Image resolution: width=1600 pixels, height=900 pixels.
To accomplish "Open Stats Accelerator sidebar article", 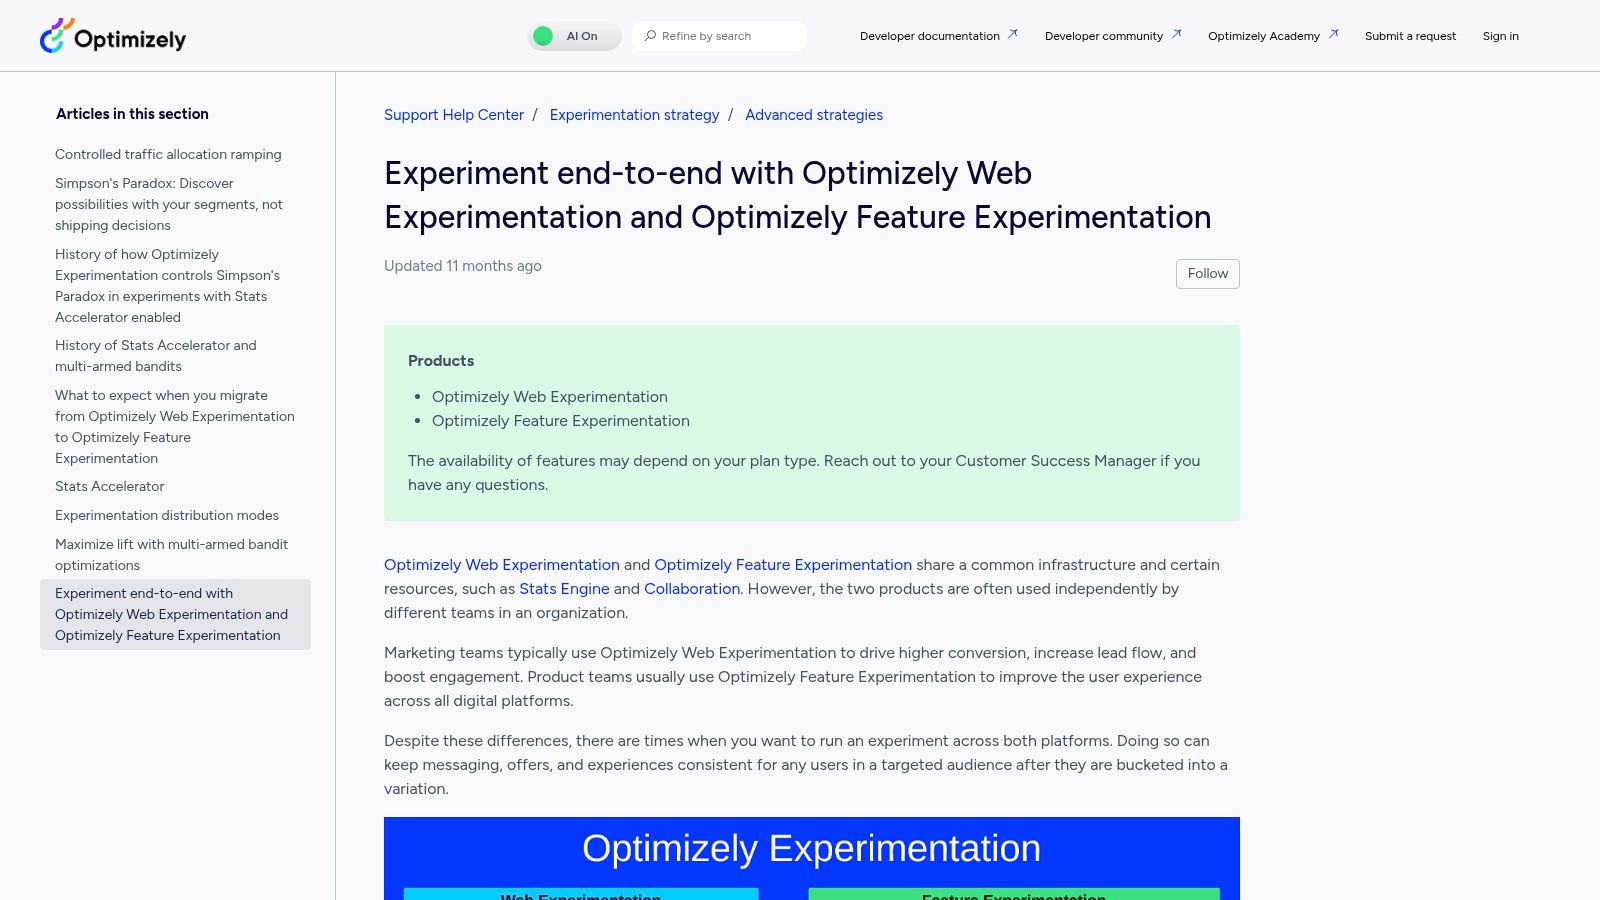I will pyautogui.click(x=110, y=486).
